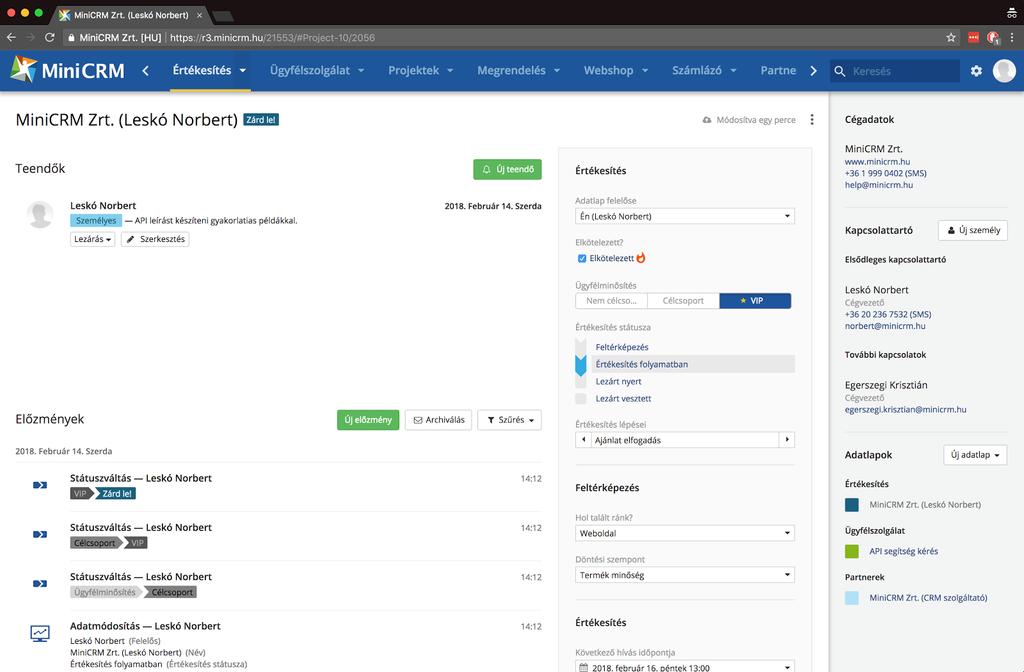Open settings via the gear icon
The width and height of the screenshot is (1024, 672).
(976, 71)
